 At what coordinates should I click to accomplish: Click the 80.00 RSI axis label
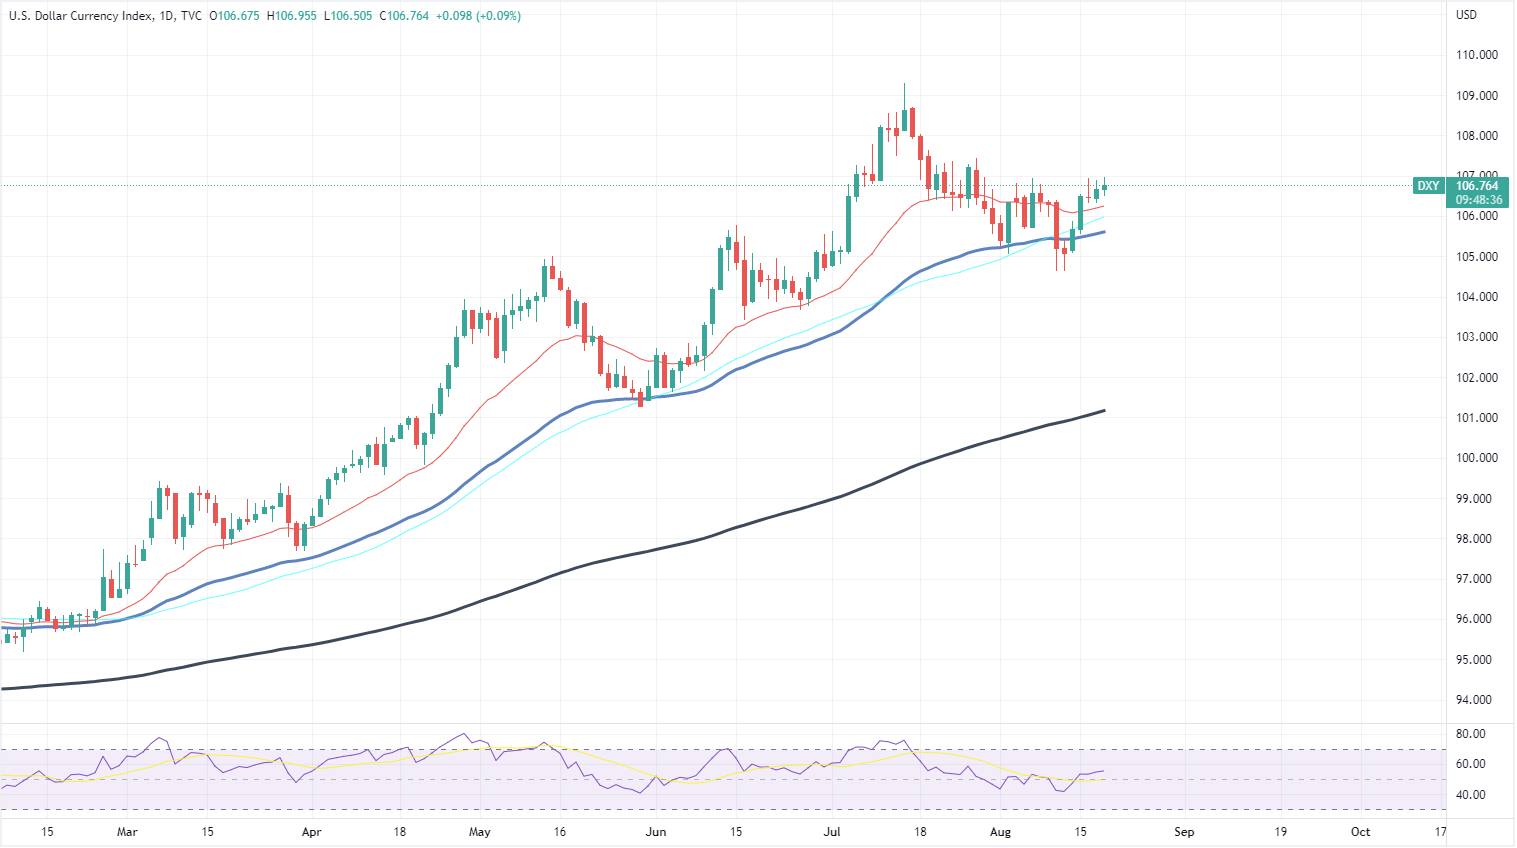coord(1471,734)
